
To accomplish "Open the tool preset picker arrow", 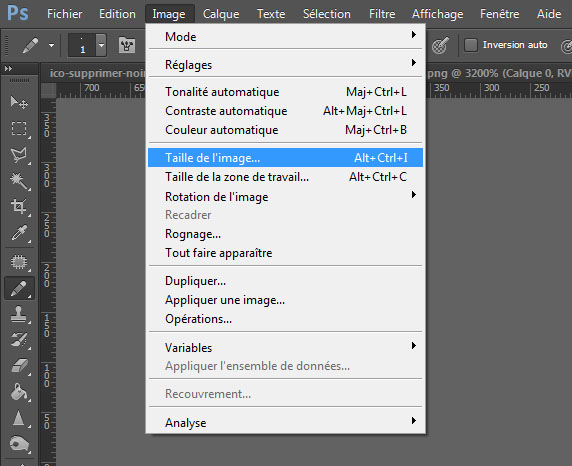I will (x=51, y=46).
